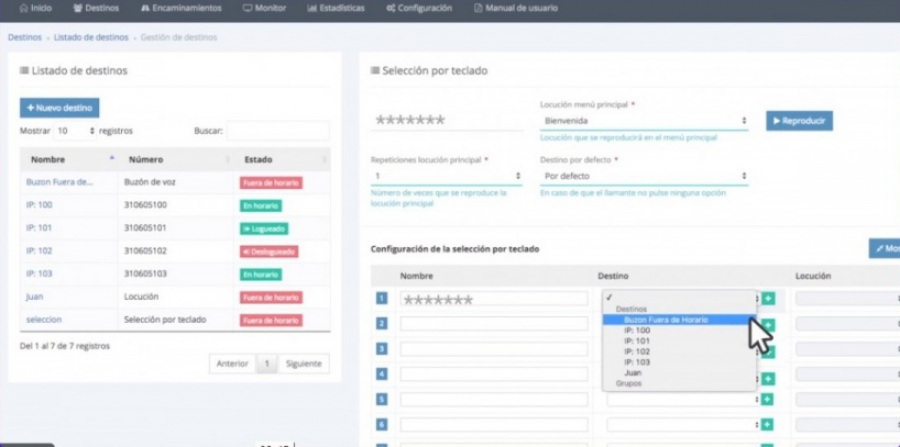Open Destino dropdown on row 5
Viewport: 900px width, 447px height.
coord(683,399)
